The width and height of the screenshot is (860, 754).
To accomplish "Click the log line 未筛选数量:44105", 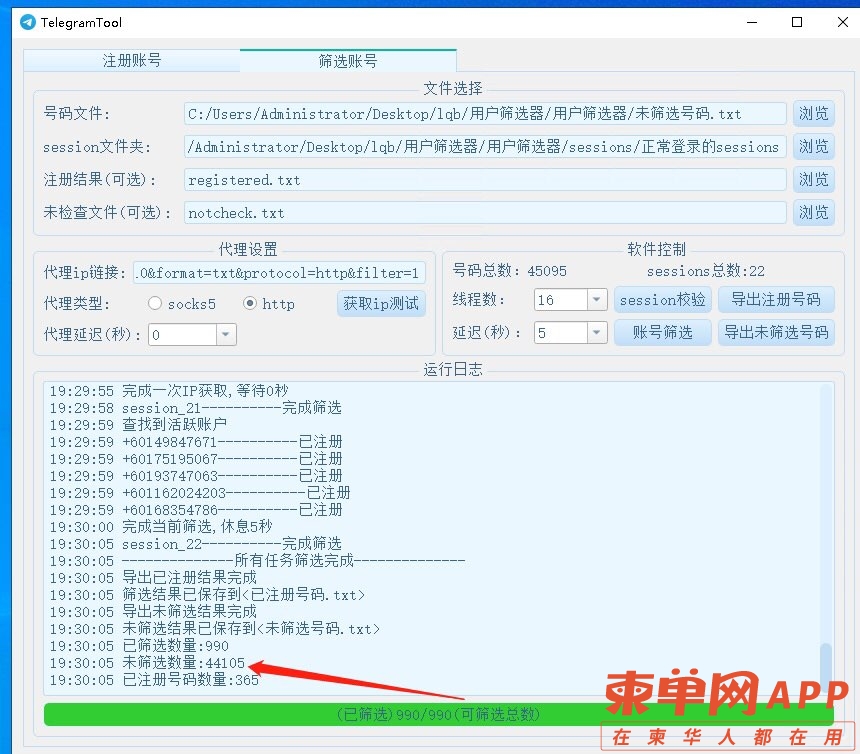I will pyautogui.click(x=147, y=663).
